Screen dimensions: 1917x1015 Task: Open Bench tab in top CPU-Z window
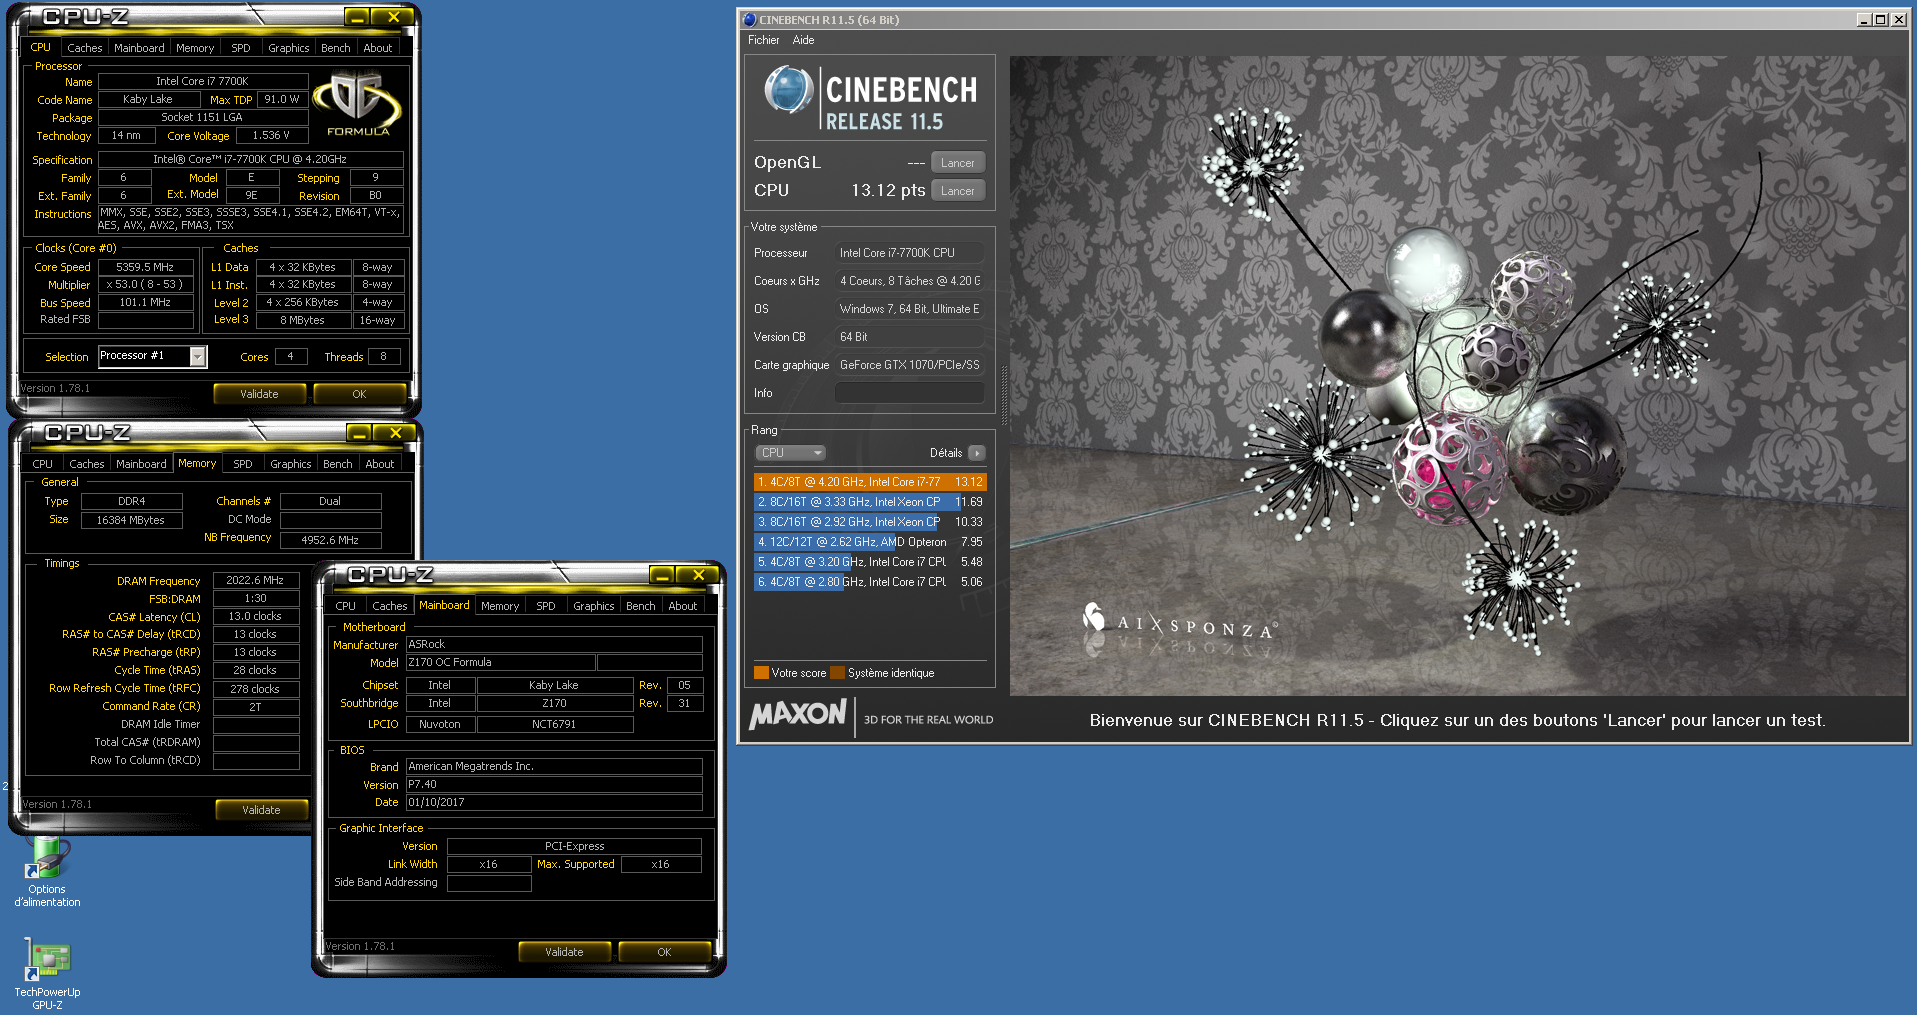(336, 48)
